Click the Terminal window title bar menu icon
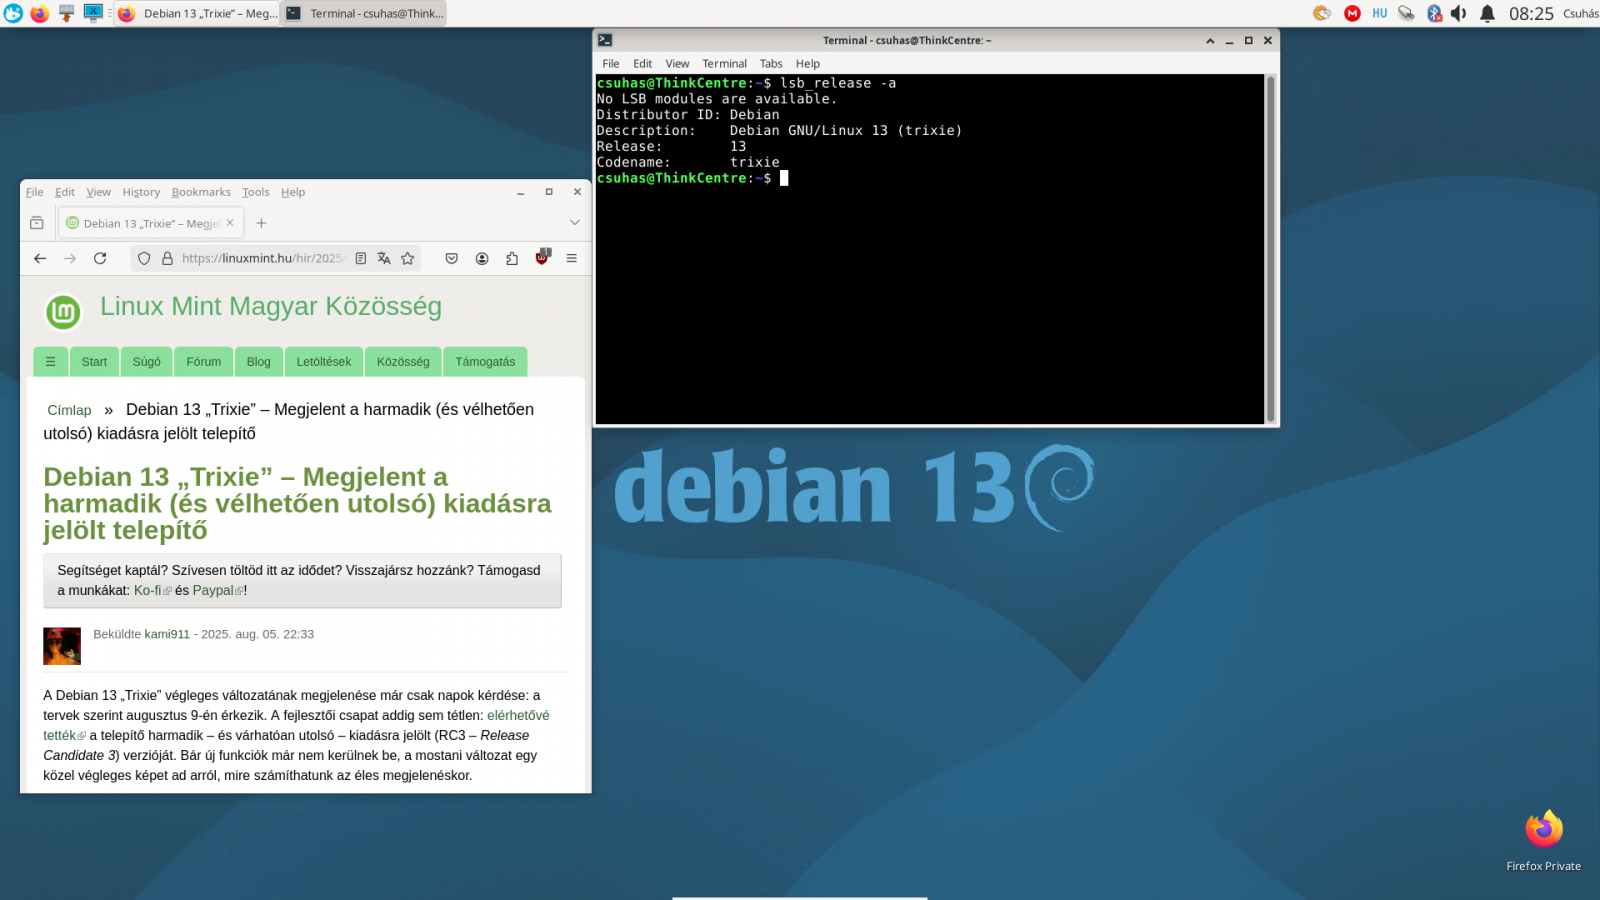The image size is (1600, 900). click(605, 40)
